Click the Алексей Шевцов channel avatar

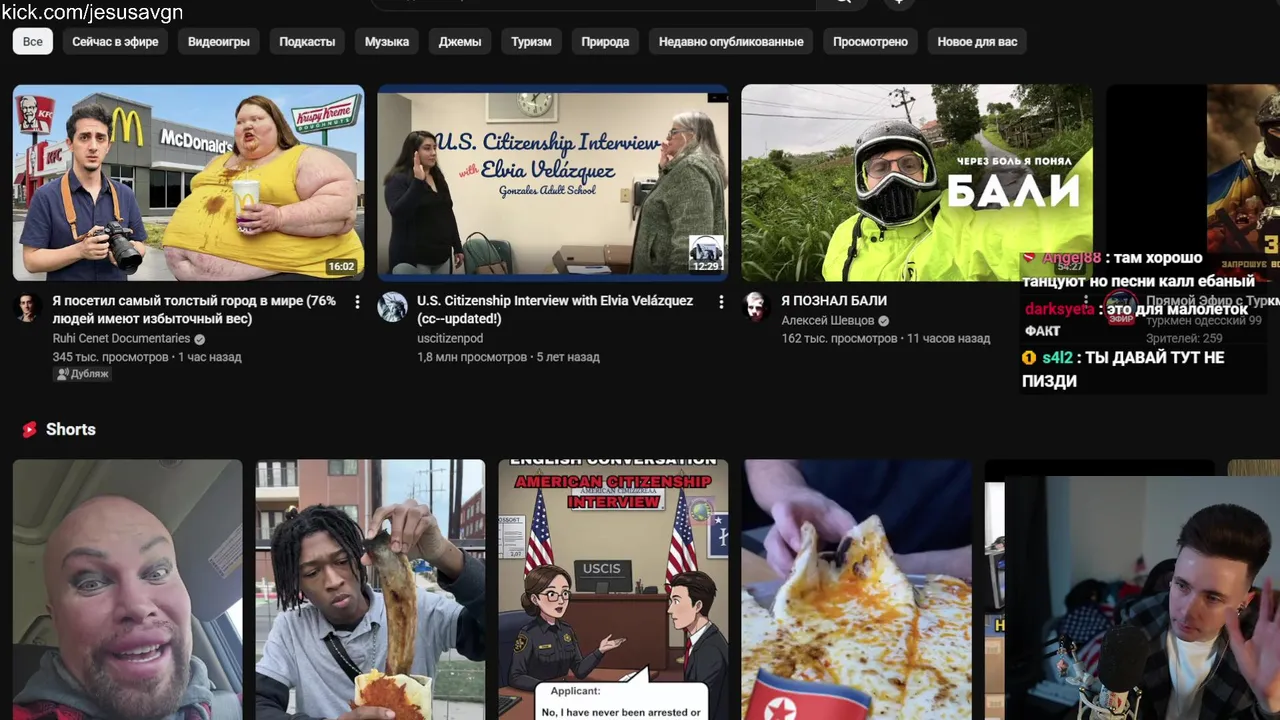click(756, 307)
